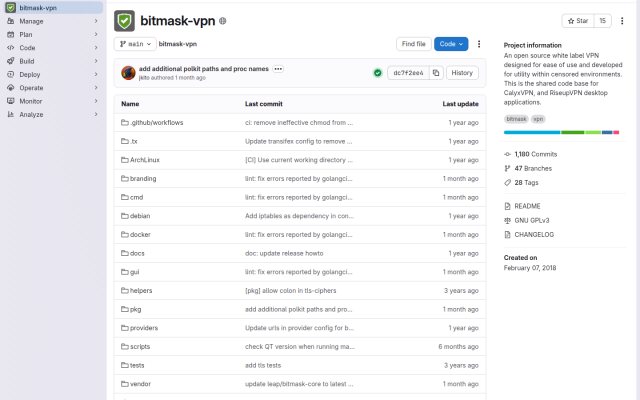Open the Code clone dropdown
640x400 pixels.
[x=451, y=44]
